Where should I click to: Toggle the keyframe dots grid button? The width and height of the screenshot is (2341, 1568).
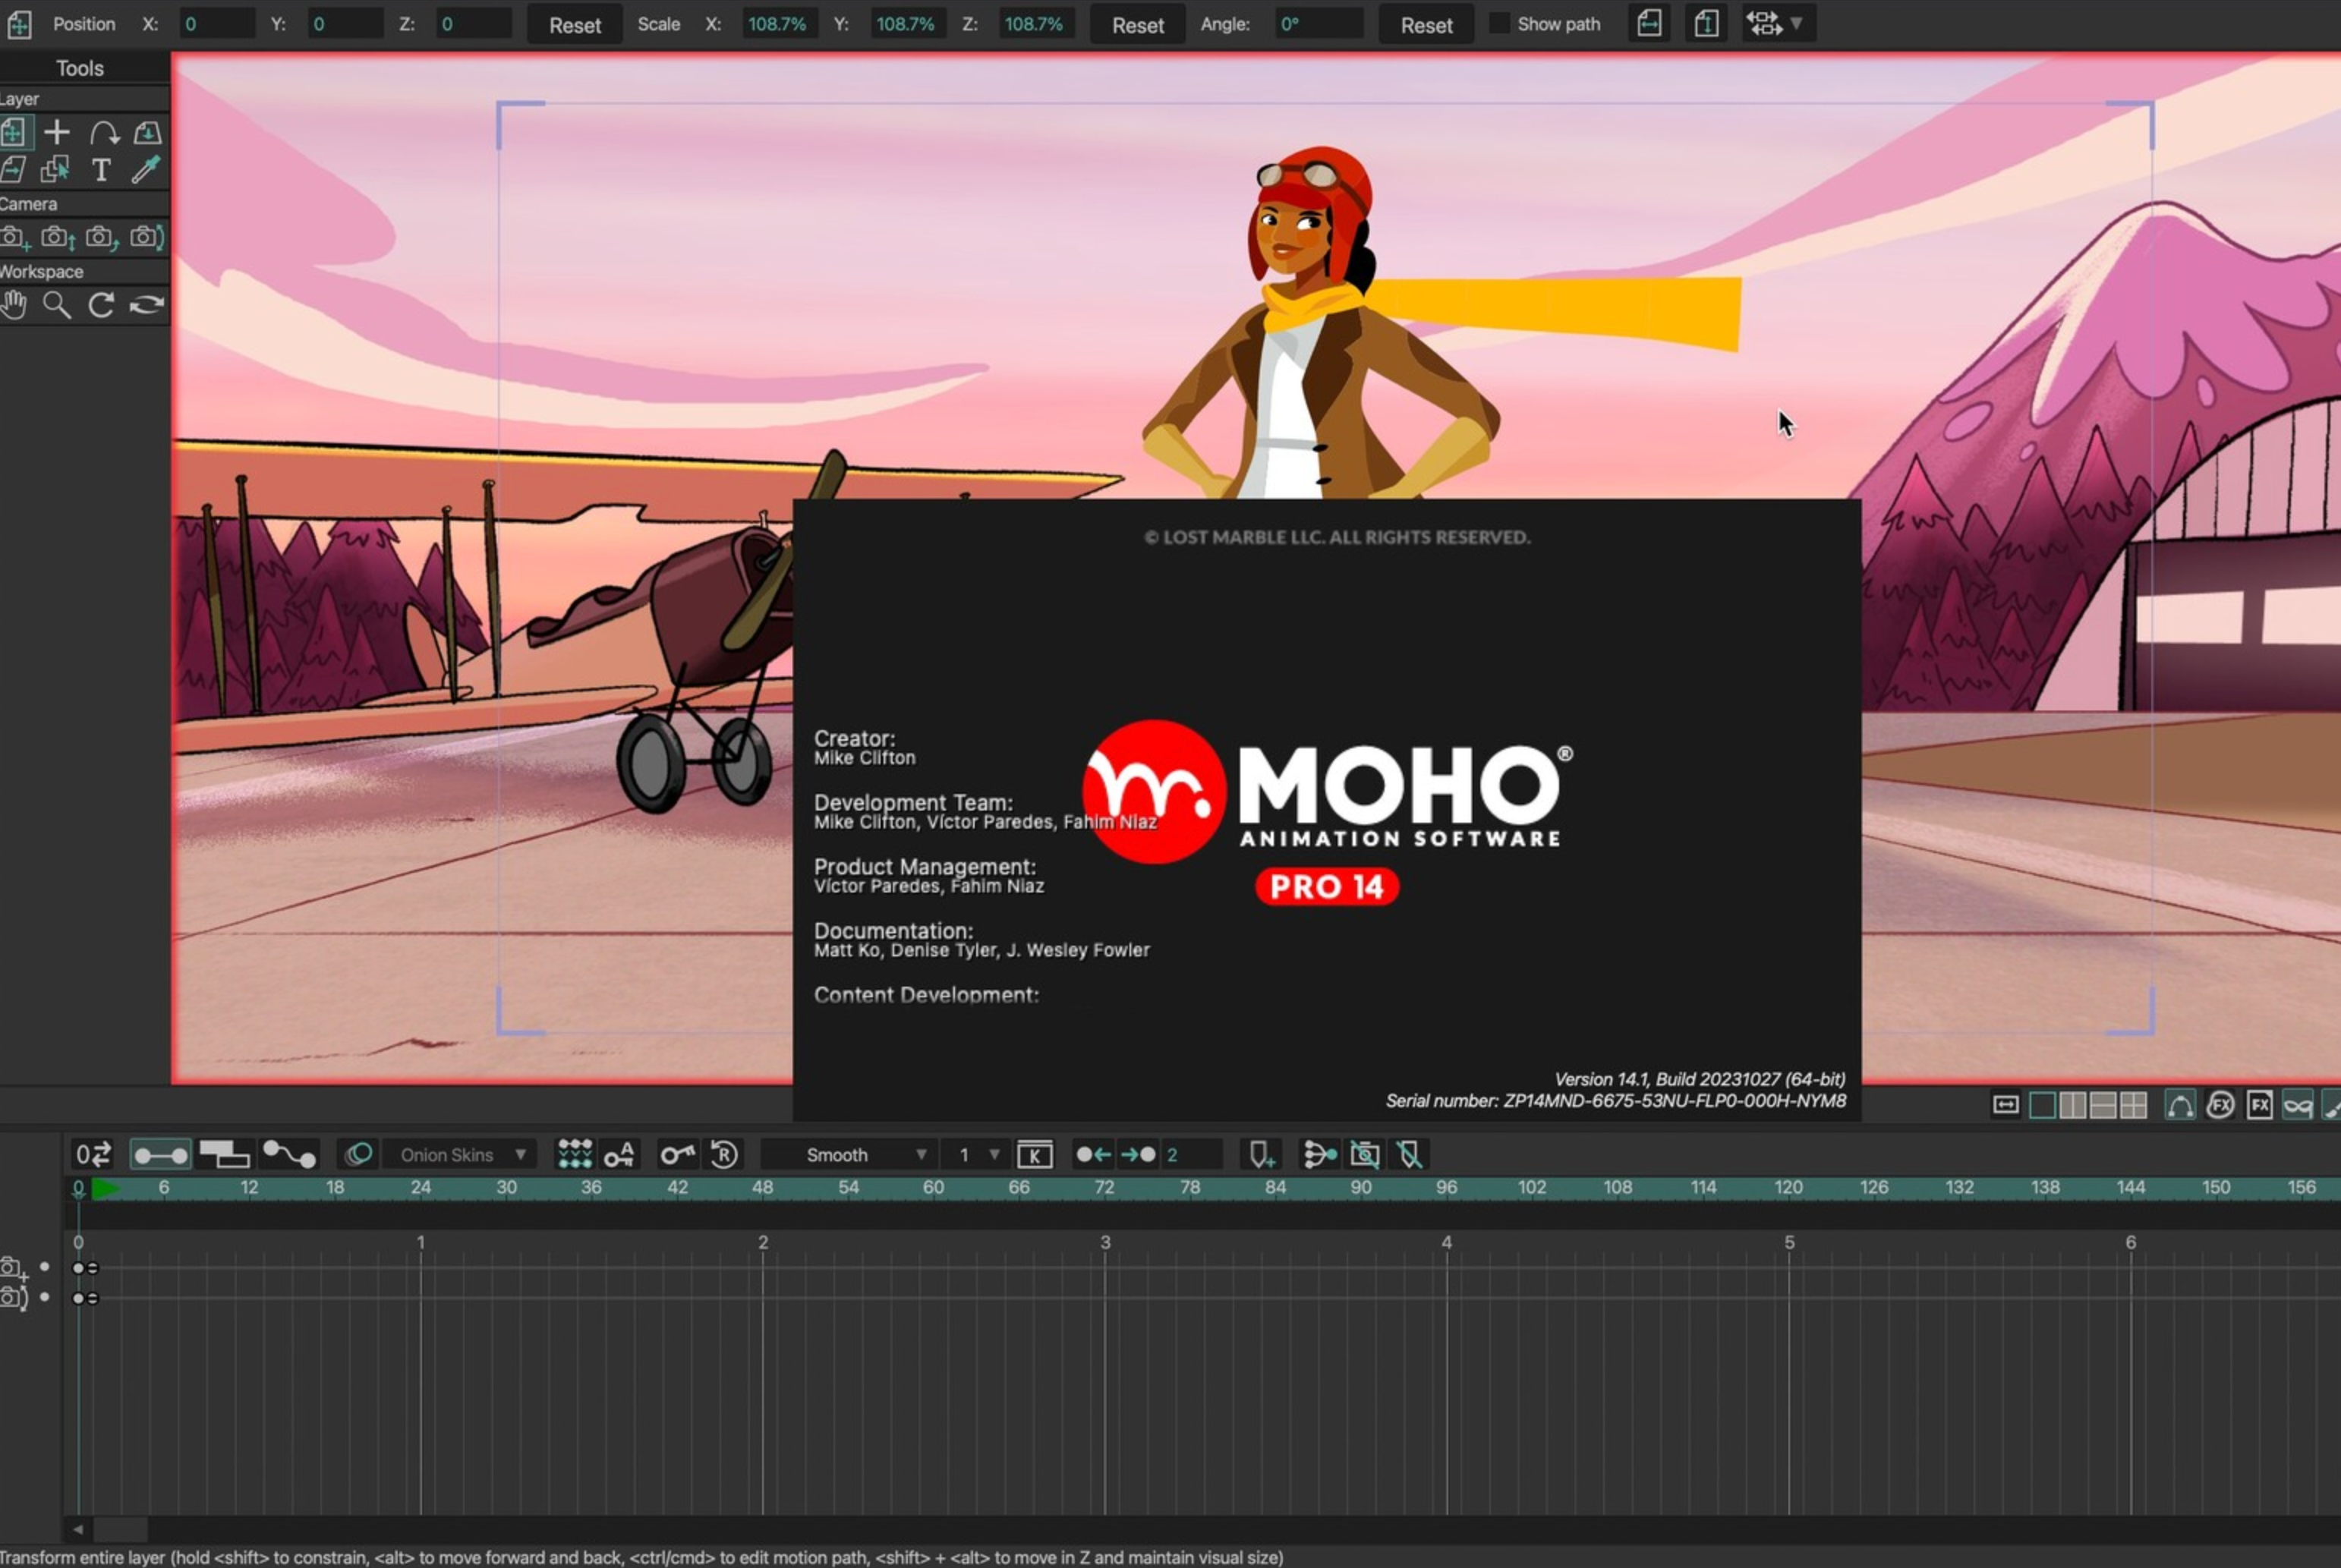point(574,1155)
